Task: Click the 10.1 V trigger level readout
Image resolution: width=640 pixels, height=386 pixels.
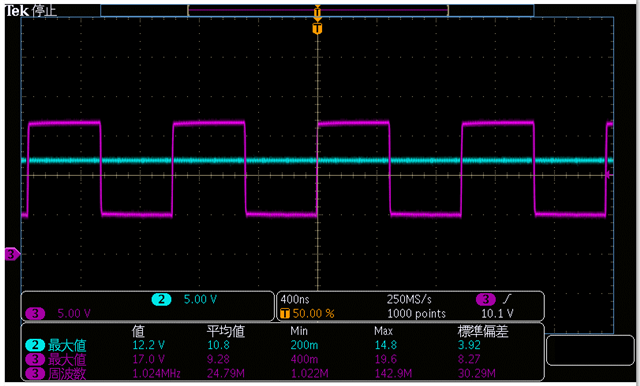Action: point(497,313)
